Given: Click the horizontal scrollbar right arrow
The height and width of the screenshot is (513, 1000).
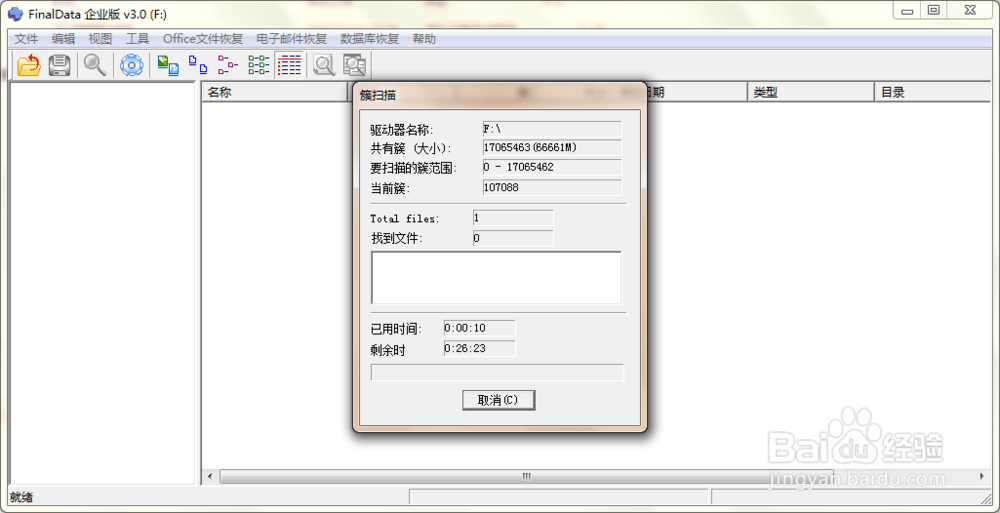Looking at the screenshot, I should pyautogui.click(x=982, y=477).
